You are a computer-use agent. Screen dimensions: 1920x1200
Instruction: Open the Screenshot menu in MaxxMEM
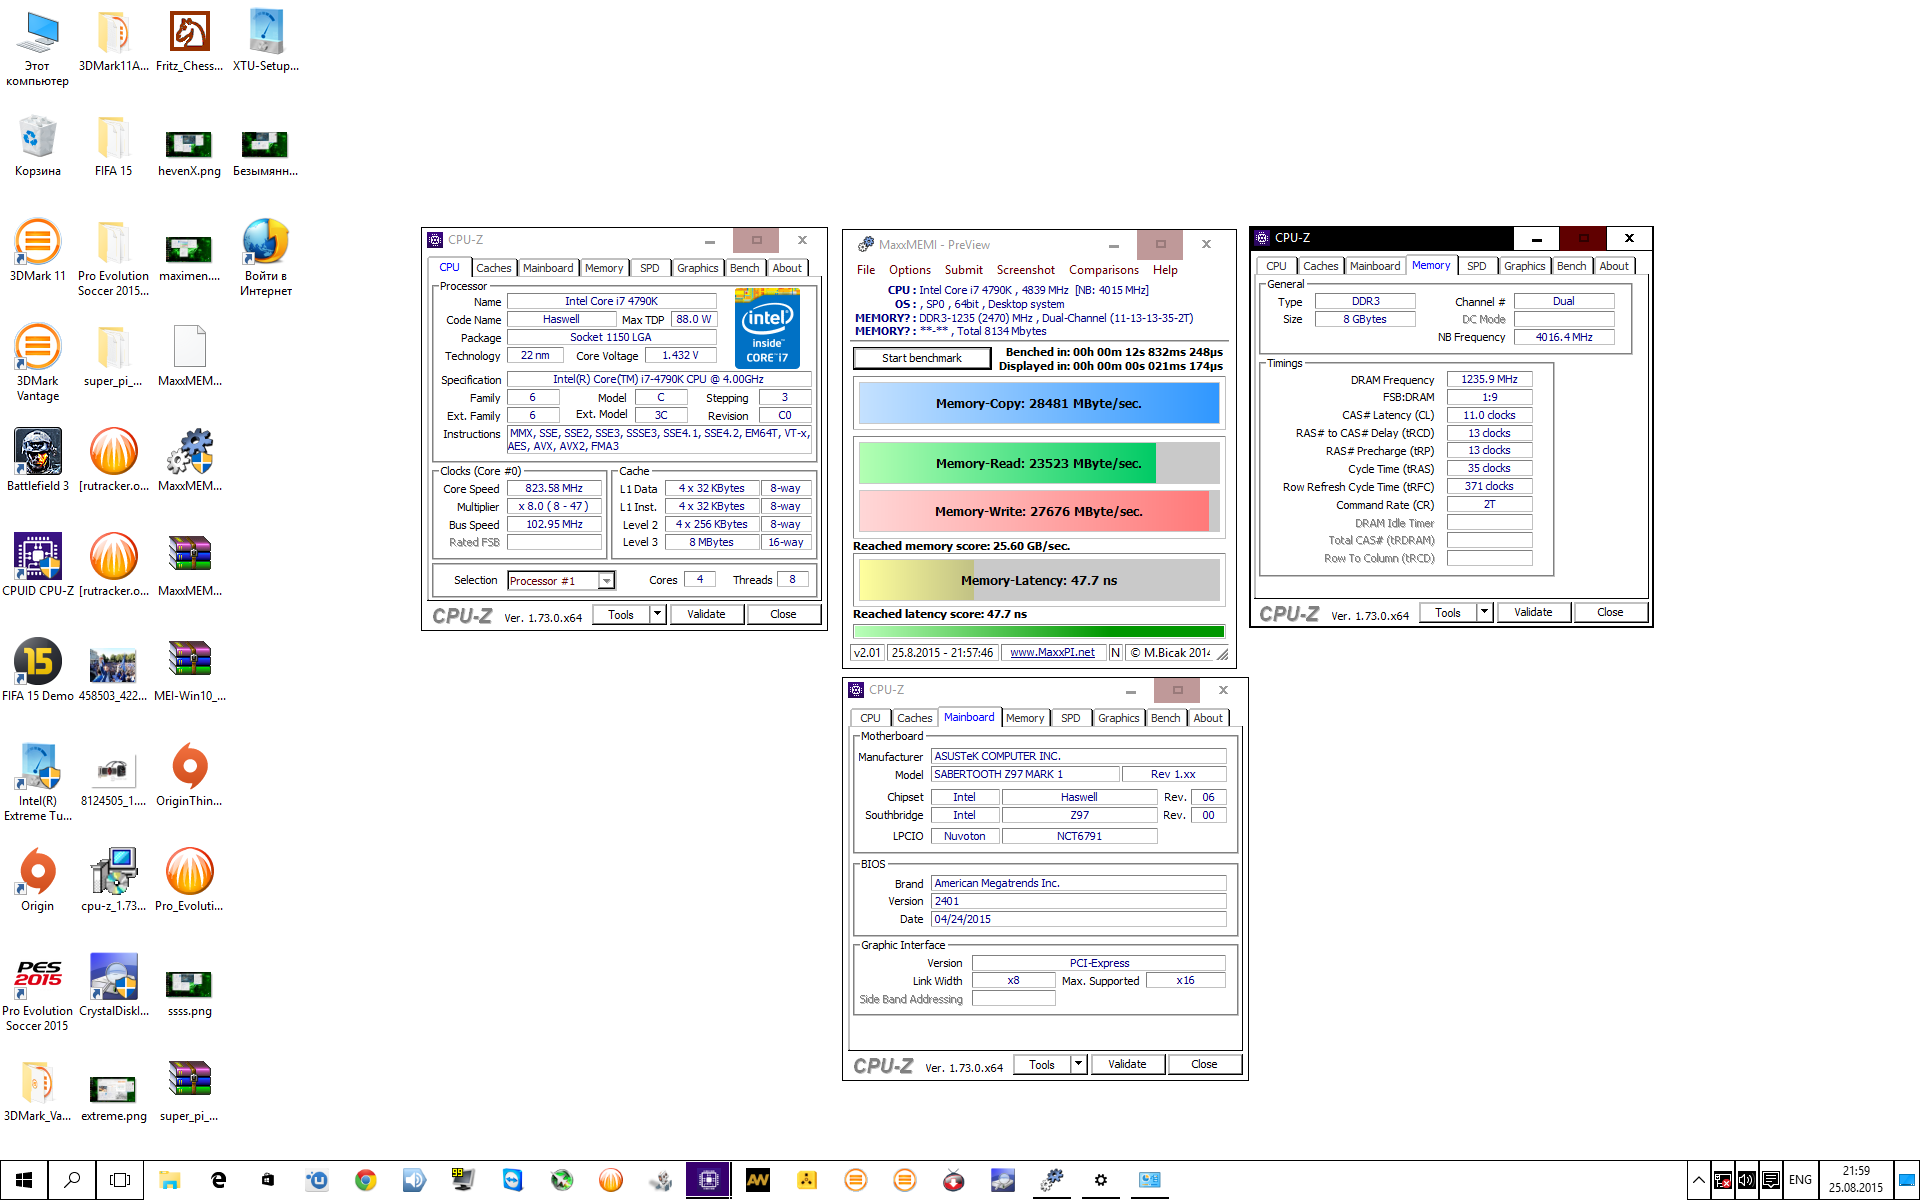pyautogui.click(x=1026, y=270)
